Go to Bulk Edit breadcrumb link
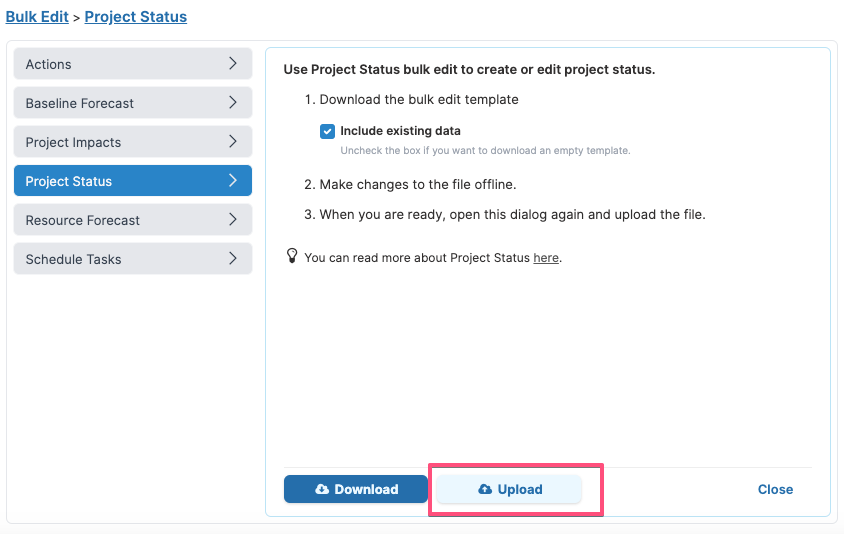Screen dimensions: 844x534 tap(37, 17)
